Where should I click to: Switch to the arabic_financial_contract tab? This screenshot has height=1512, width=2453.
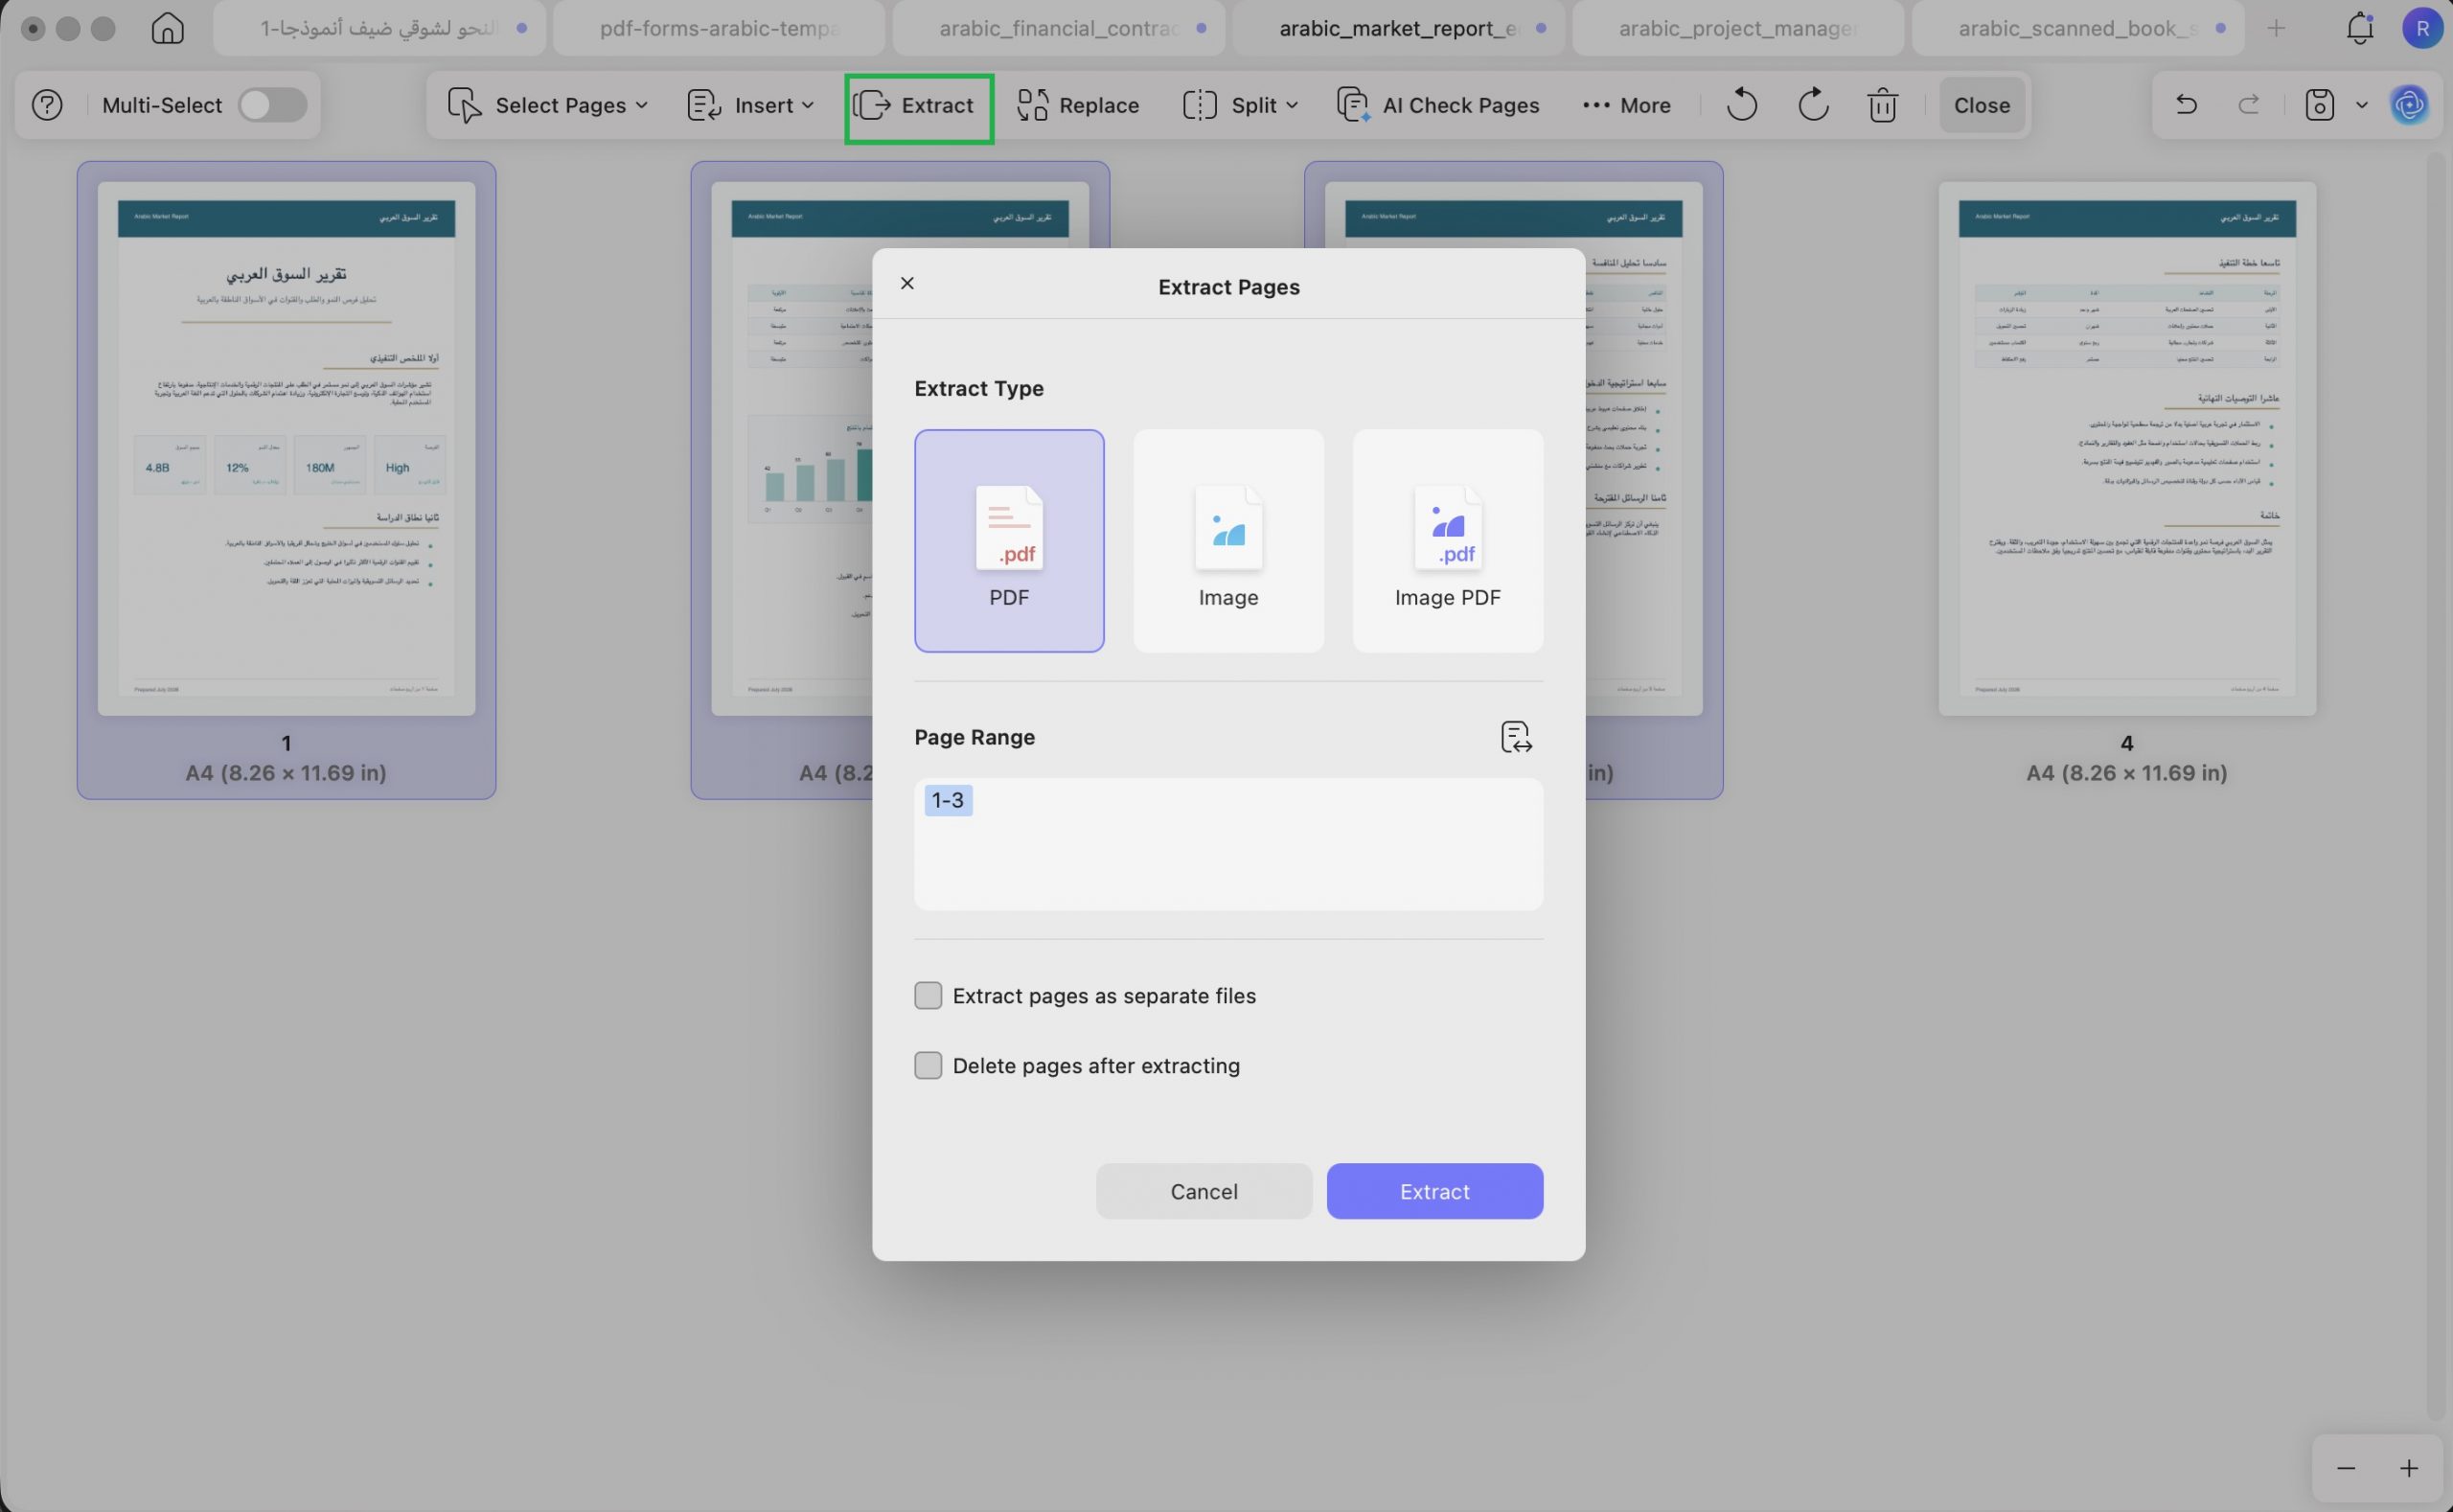click(x=1058, y=28)
